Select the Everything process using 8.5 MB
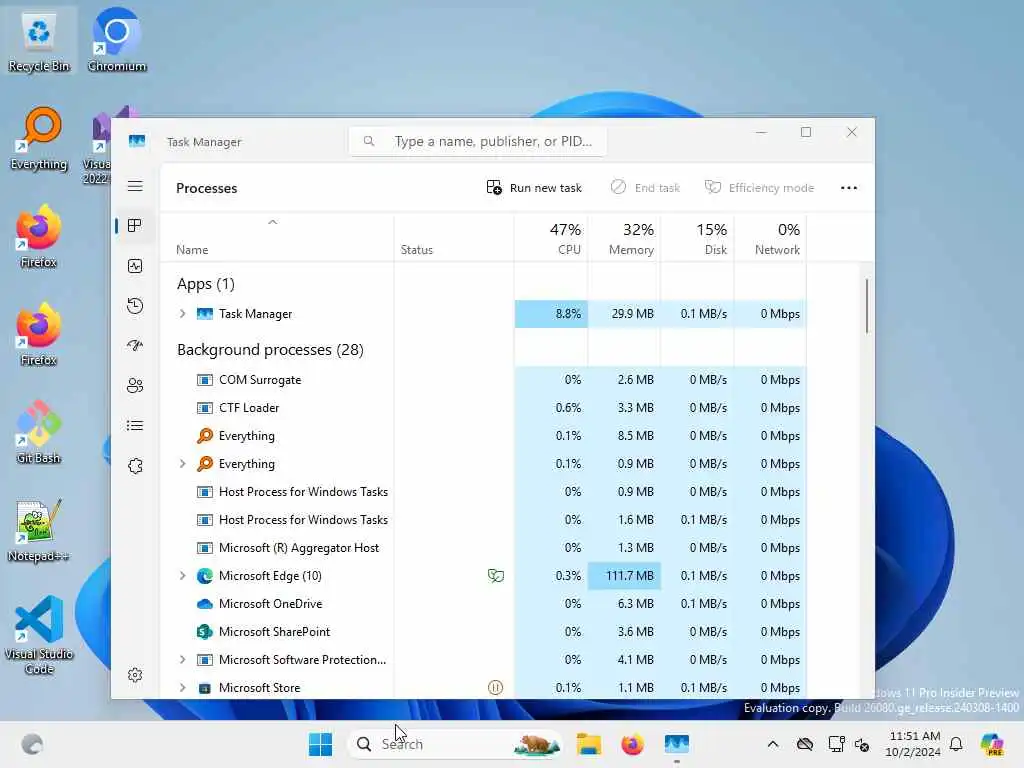 tap(483, 436)
